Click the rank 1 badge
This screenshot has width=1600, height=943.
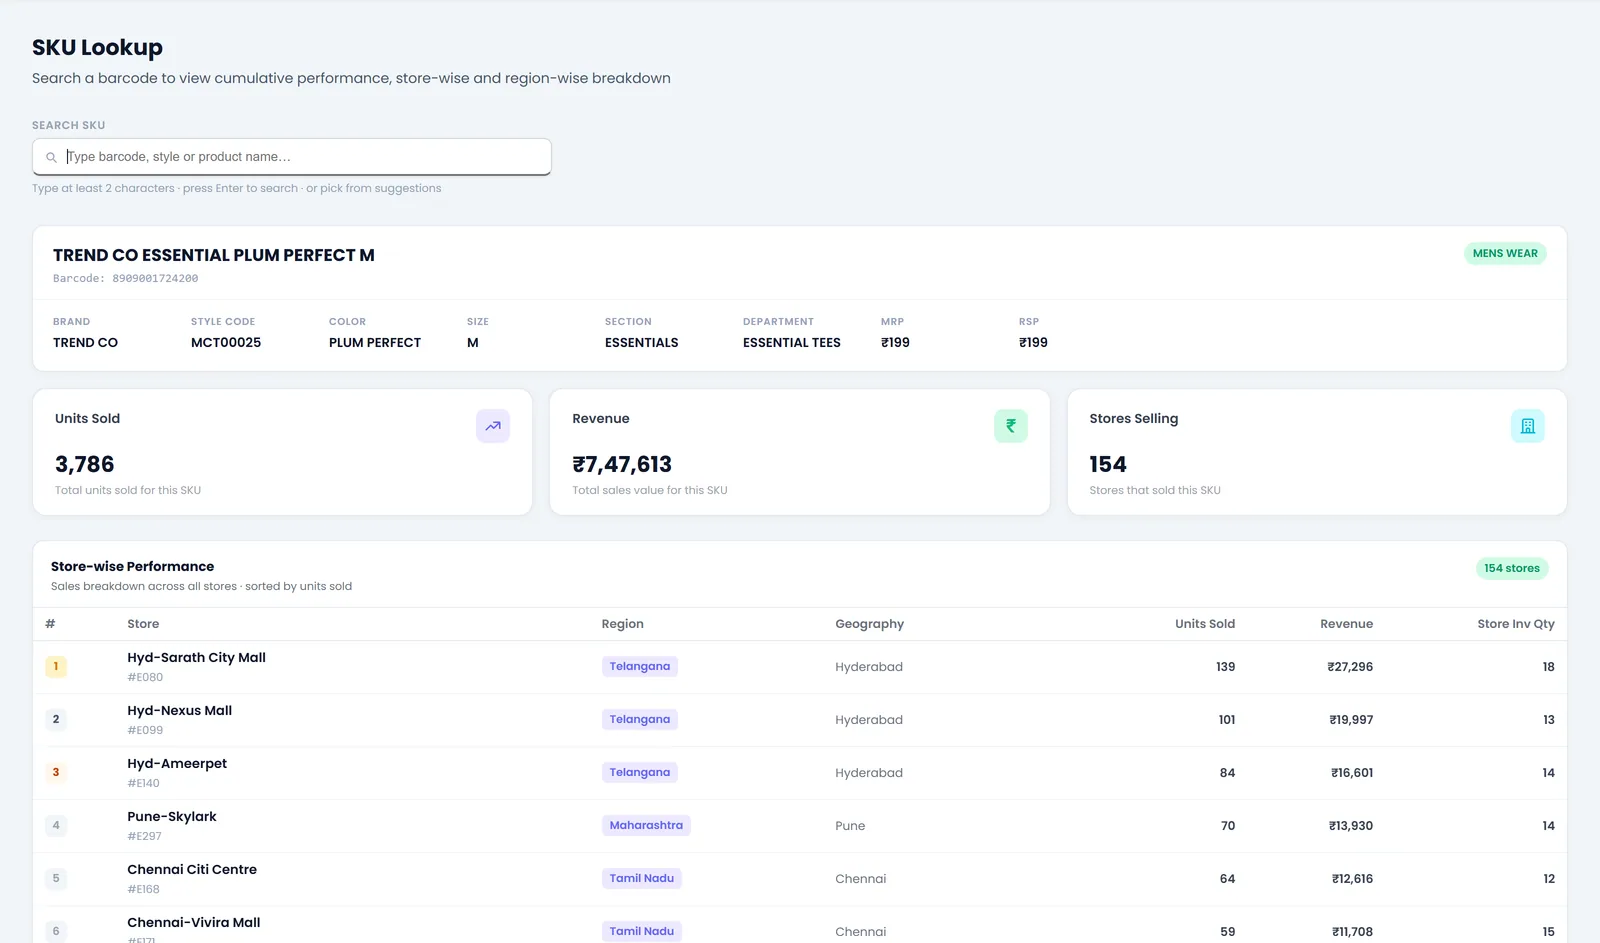(x=56, y=666)
